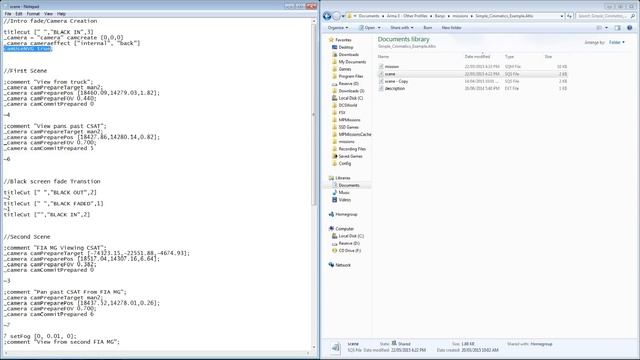This screenshot has height=360, width=640.
Task: Sort by Date modified column header
Action: point(477,57)
